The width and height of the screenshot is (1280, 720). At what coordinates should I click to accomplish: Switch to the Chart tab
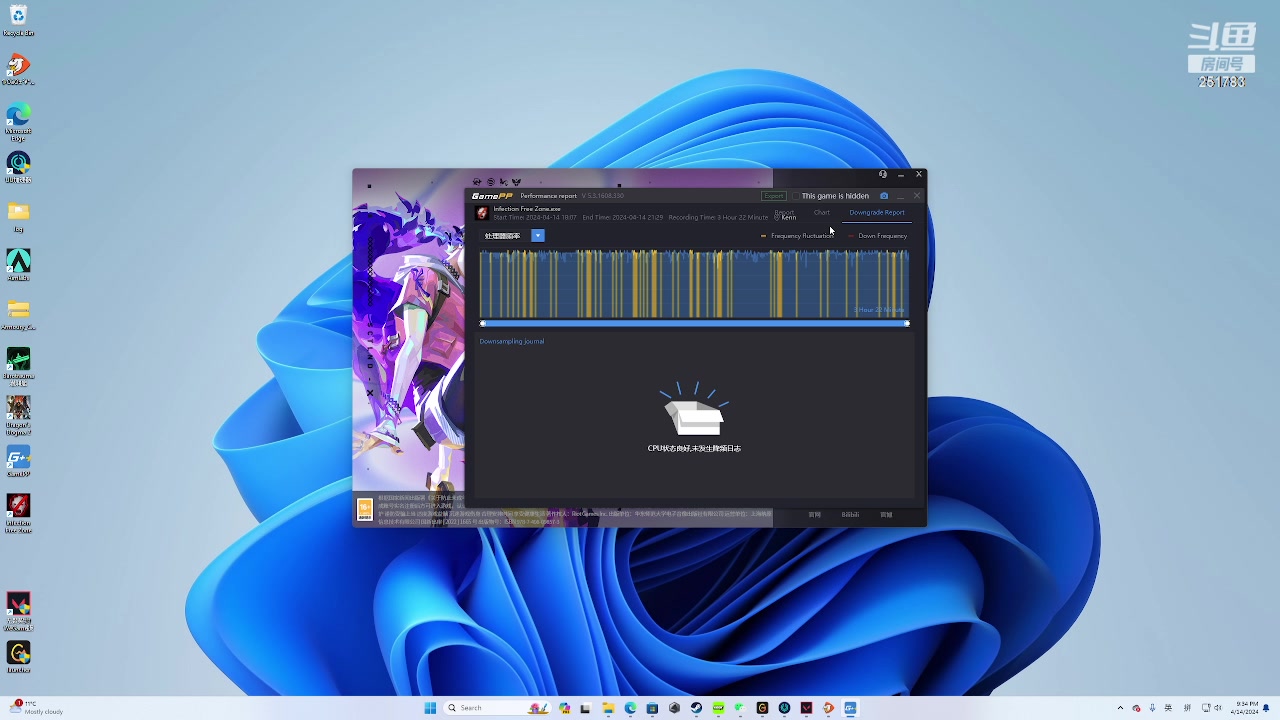click(821, 212)
